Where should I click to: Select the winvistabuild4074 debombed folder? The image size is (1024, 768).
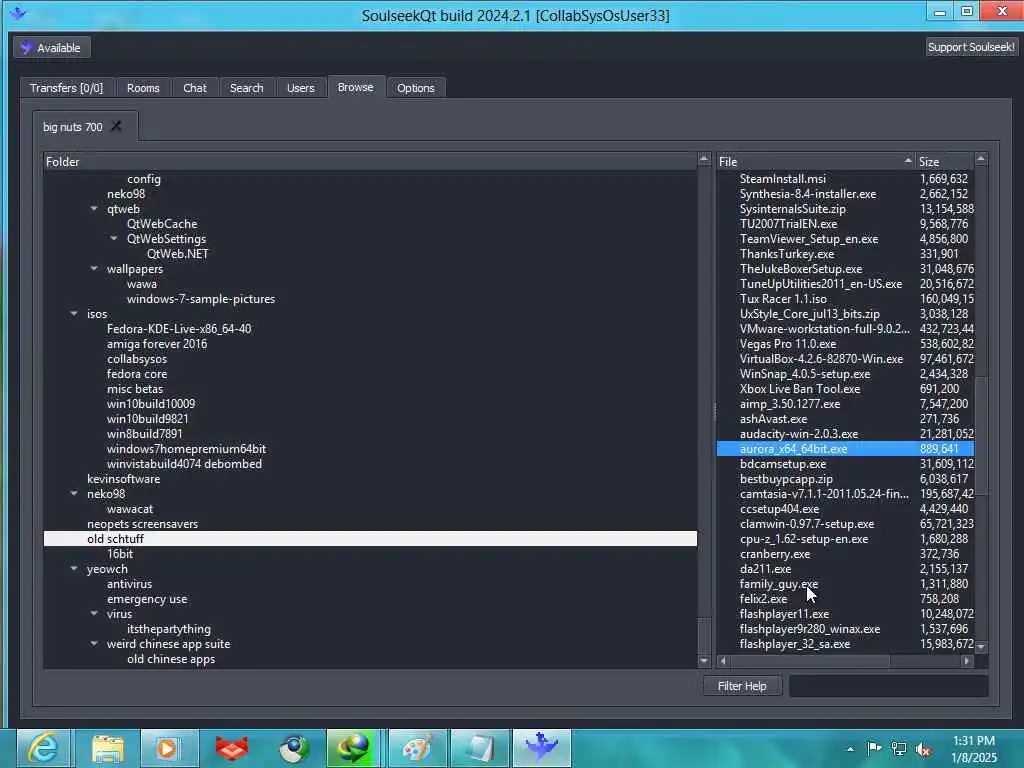tap(184, 464)
